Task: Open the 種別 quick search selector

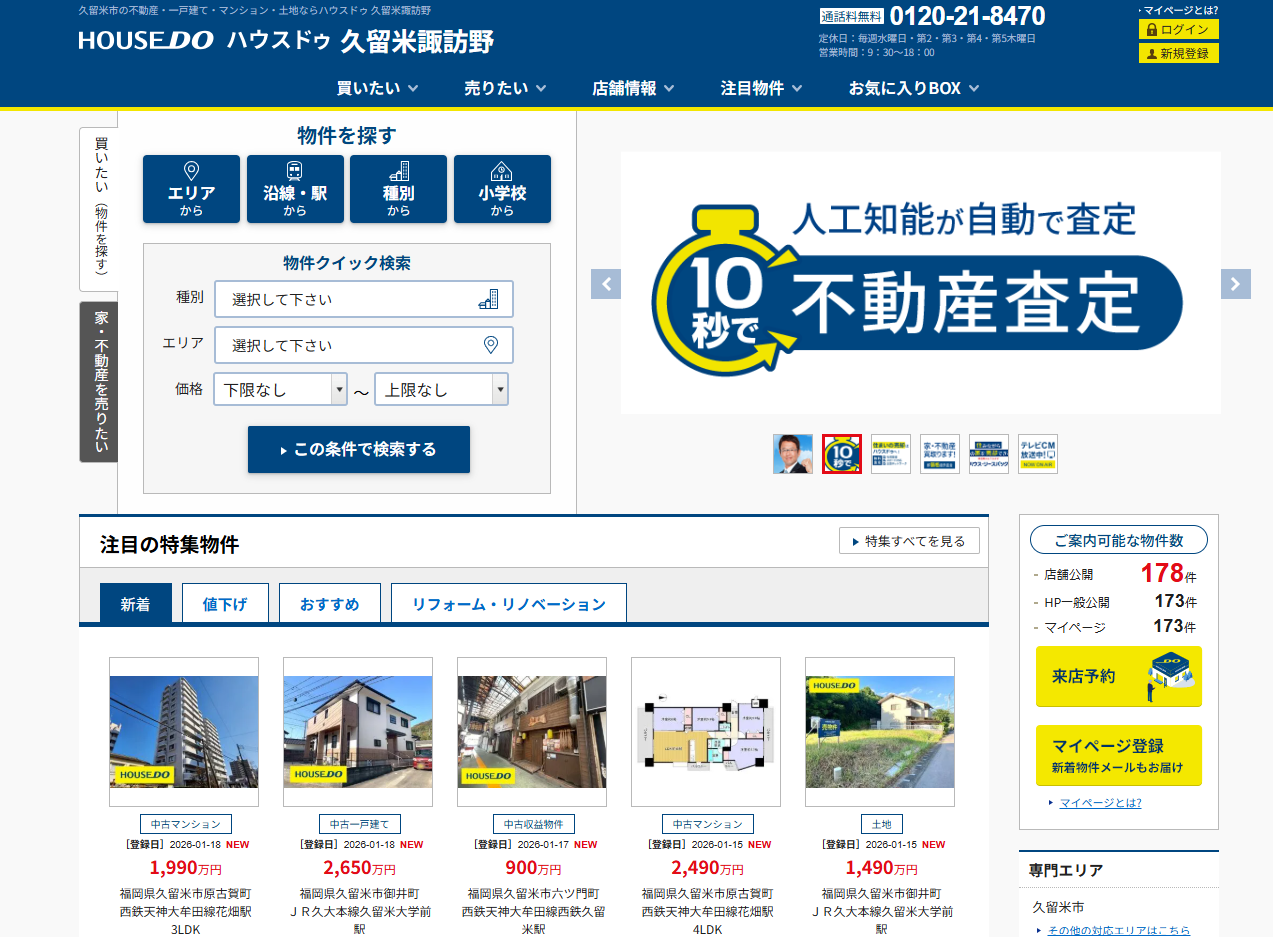Action: tap(363, 299)
